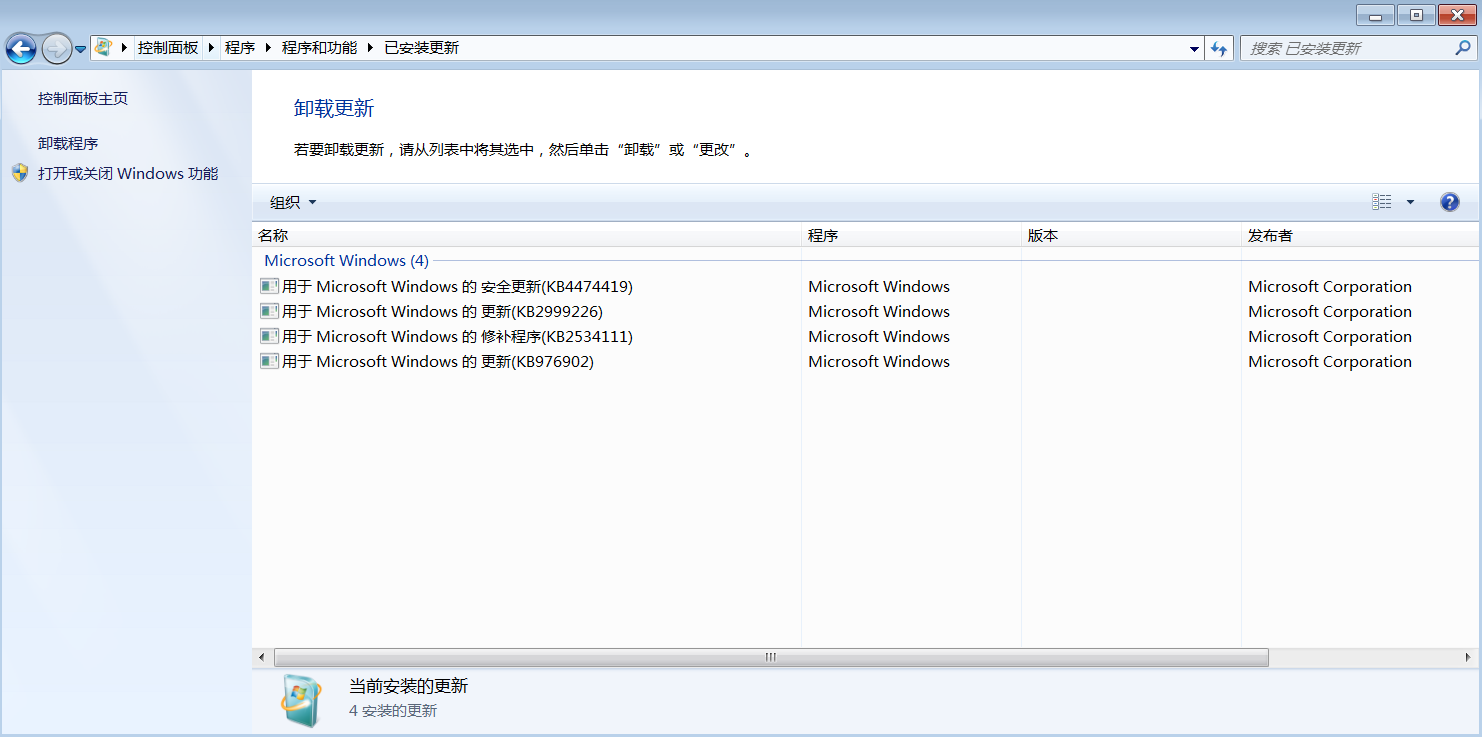Select the KB2534111 修补程序 row
The image size is (1482, 737).
[x=457, y=336]
